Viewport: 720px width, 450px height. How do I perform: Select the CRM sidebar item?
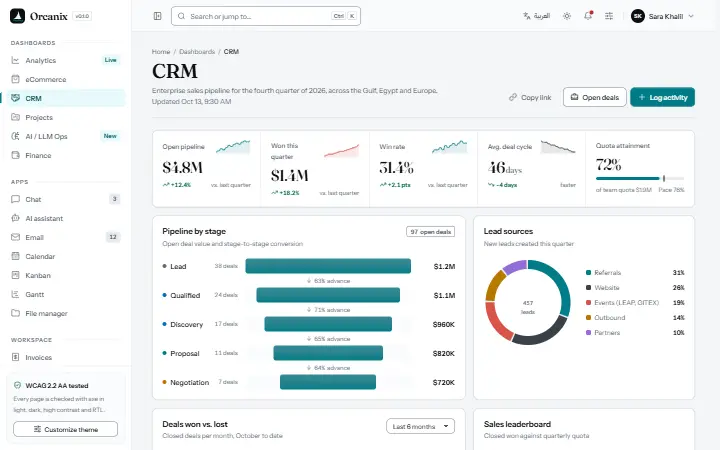pyautogui.click(x=65, y=98)
